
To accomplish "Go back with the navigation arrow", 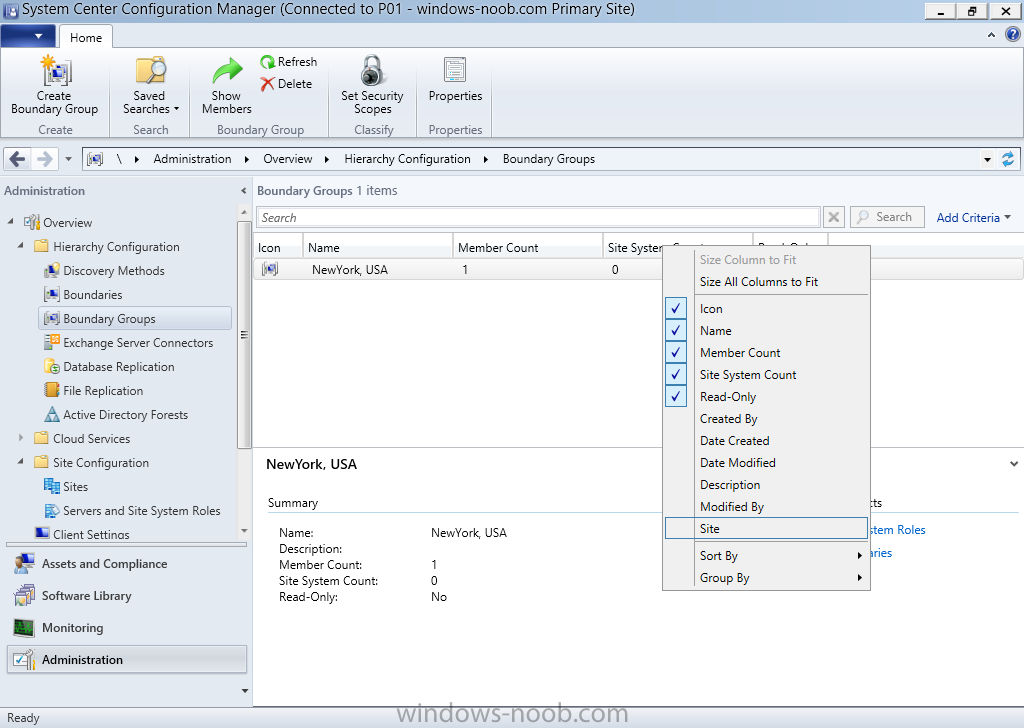I will pos(18,159).
